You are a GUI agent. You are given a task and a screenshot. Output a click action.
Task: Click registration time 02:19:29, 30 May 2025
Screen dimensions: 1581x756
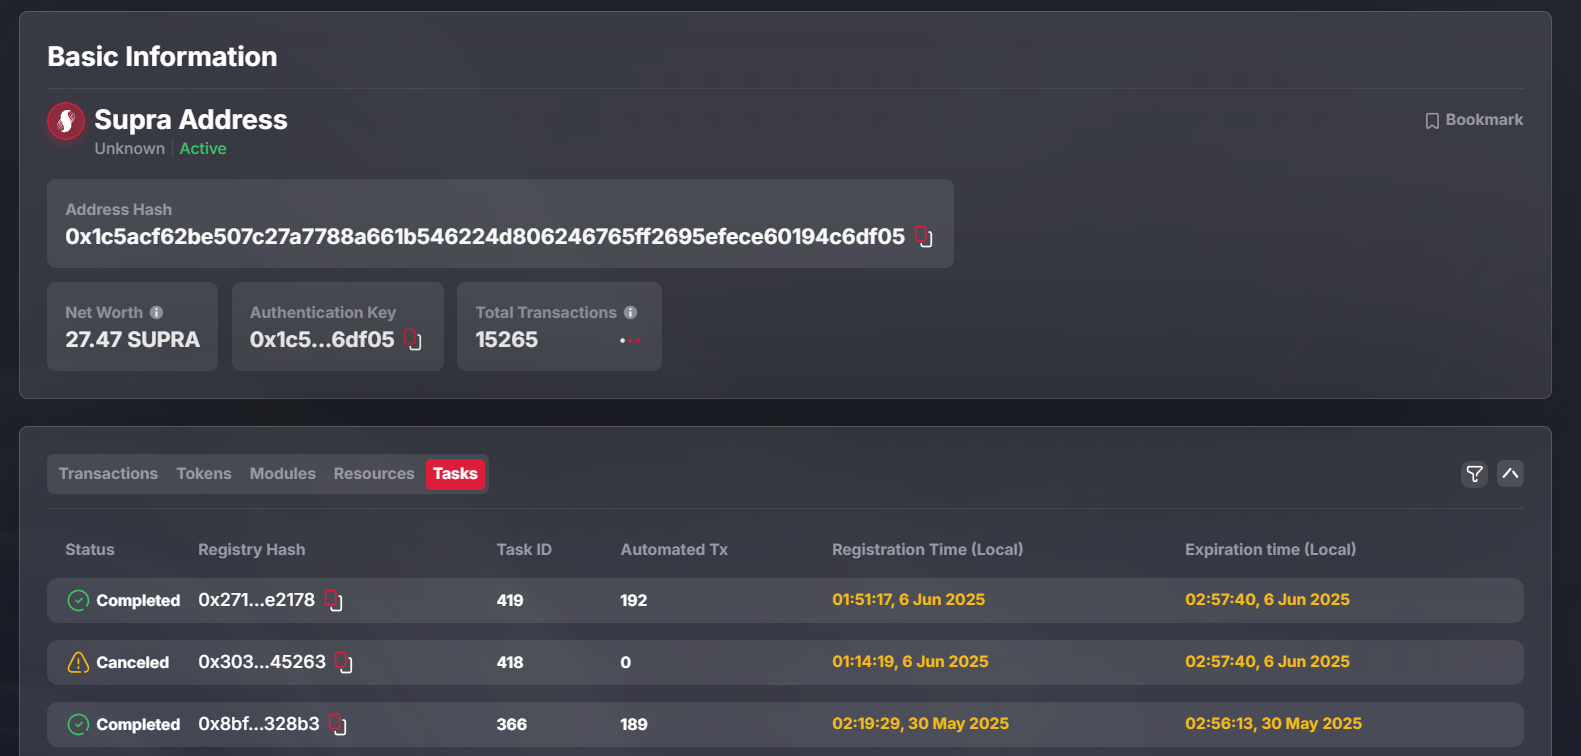click(921, 724)
